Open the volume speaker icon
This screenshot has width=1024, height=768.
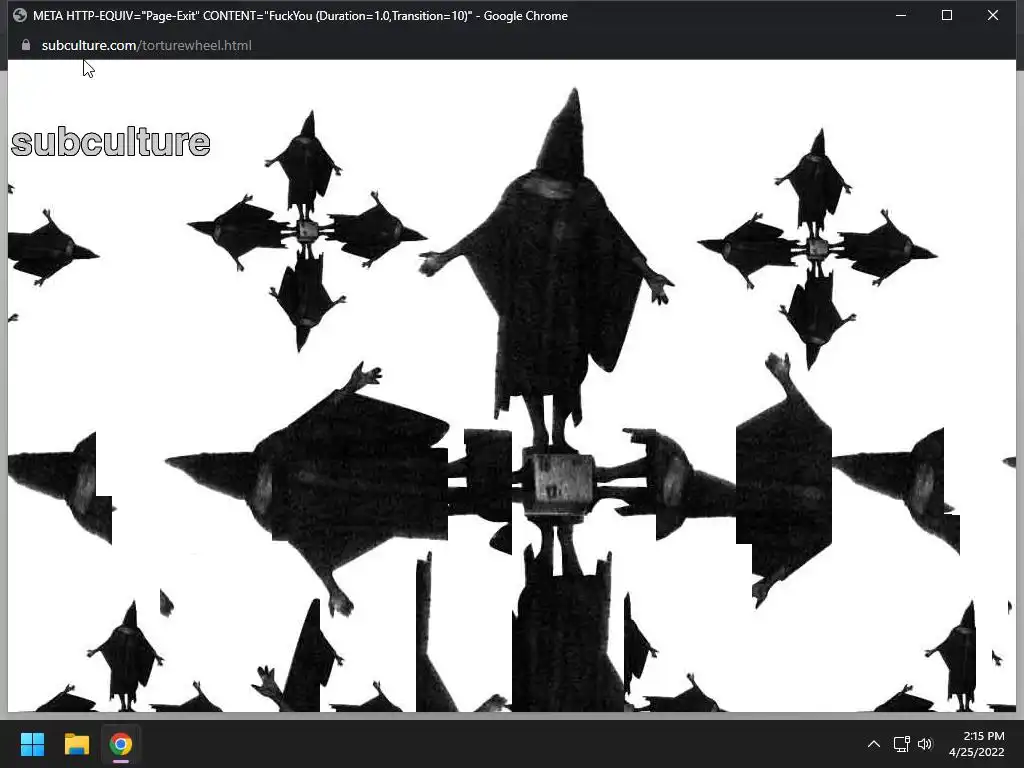coord(925,744)
